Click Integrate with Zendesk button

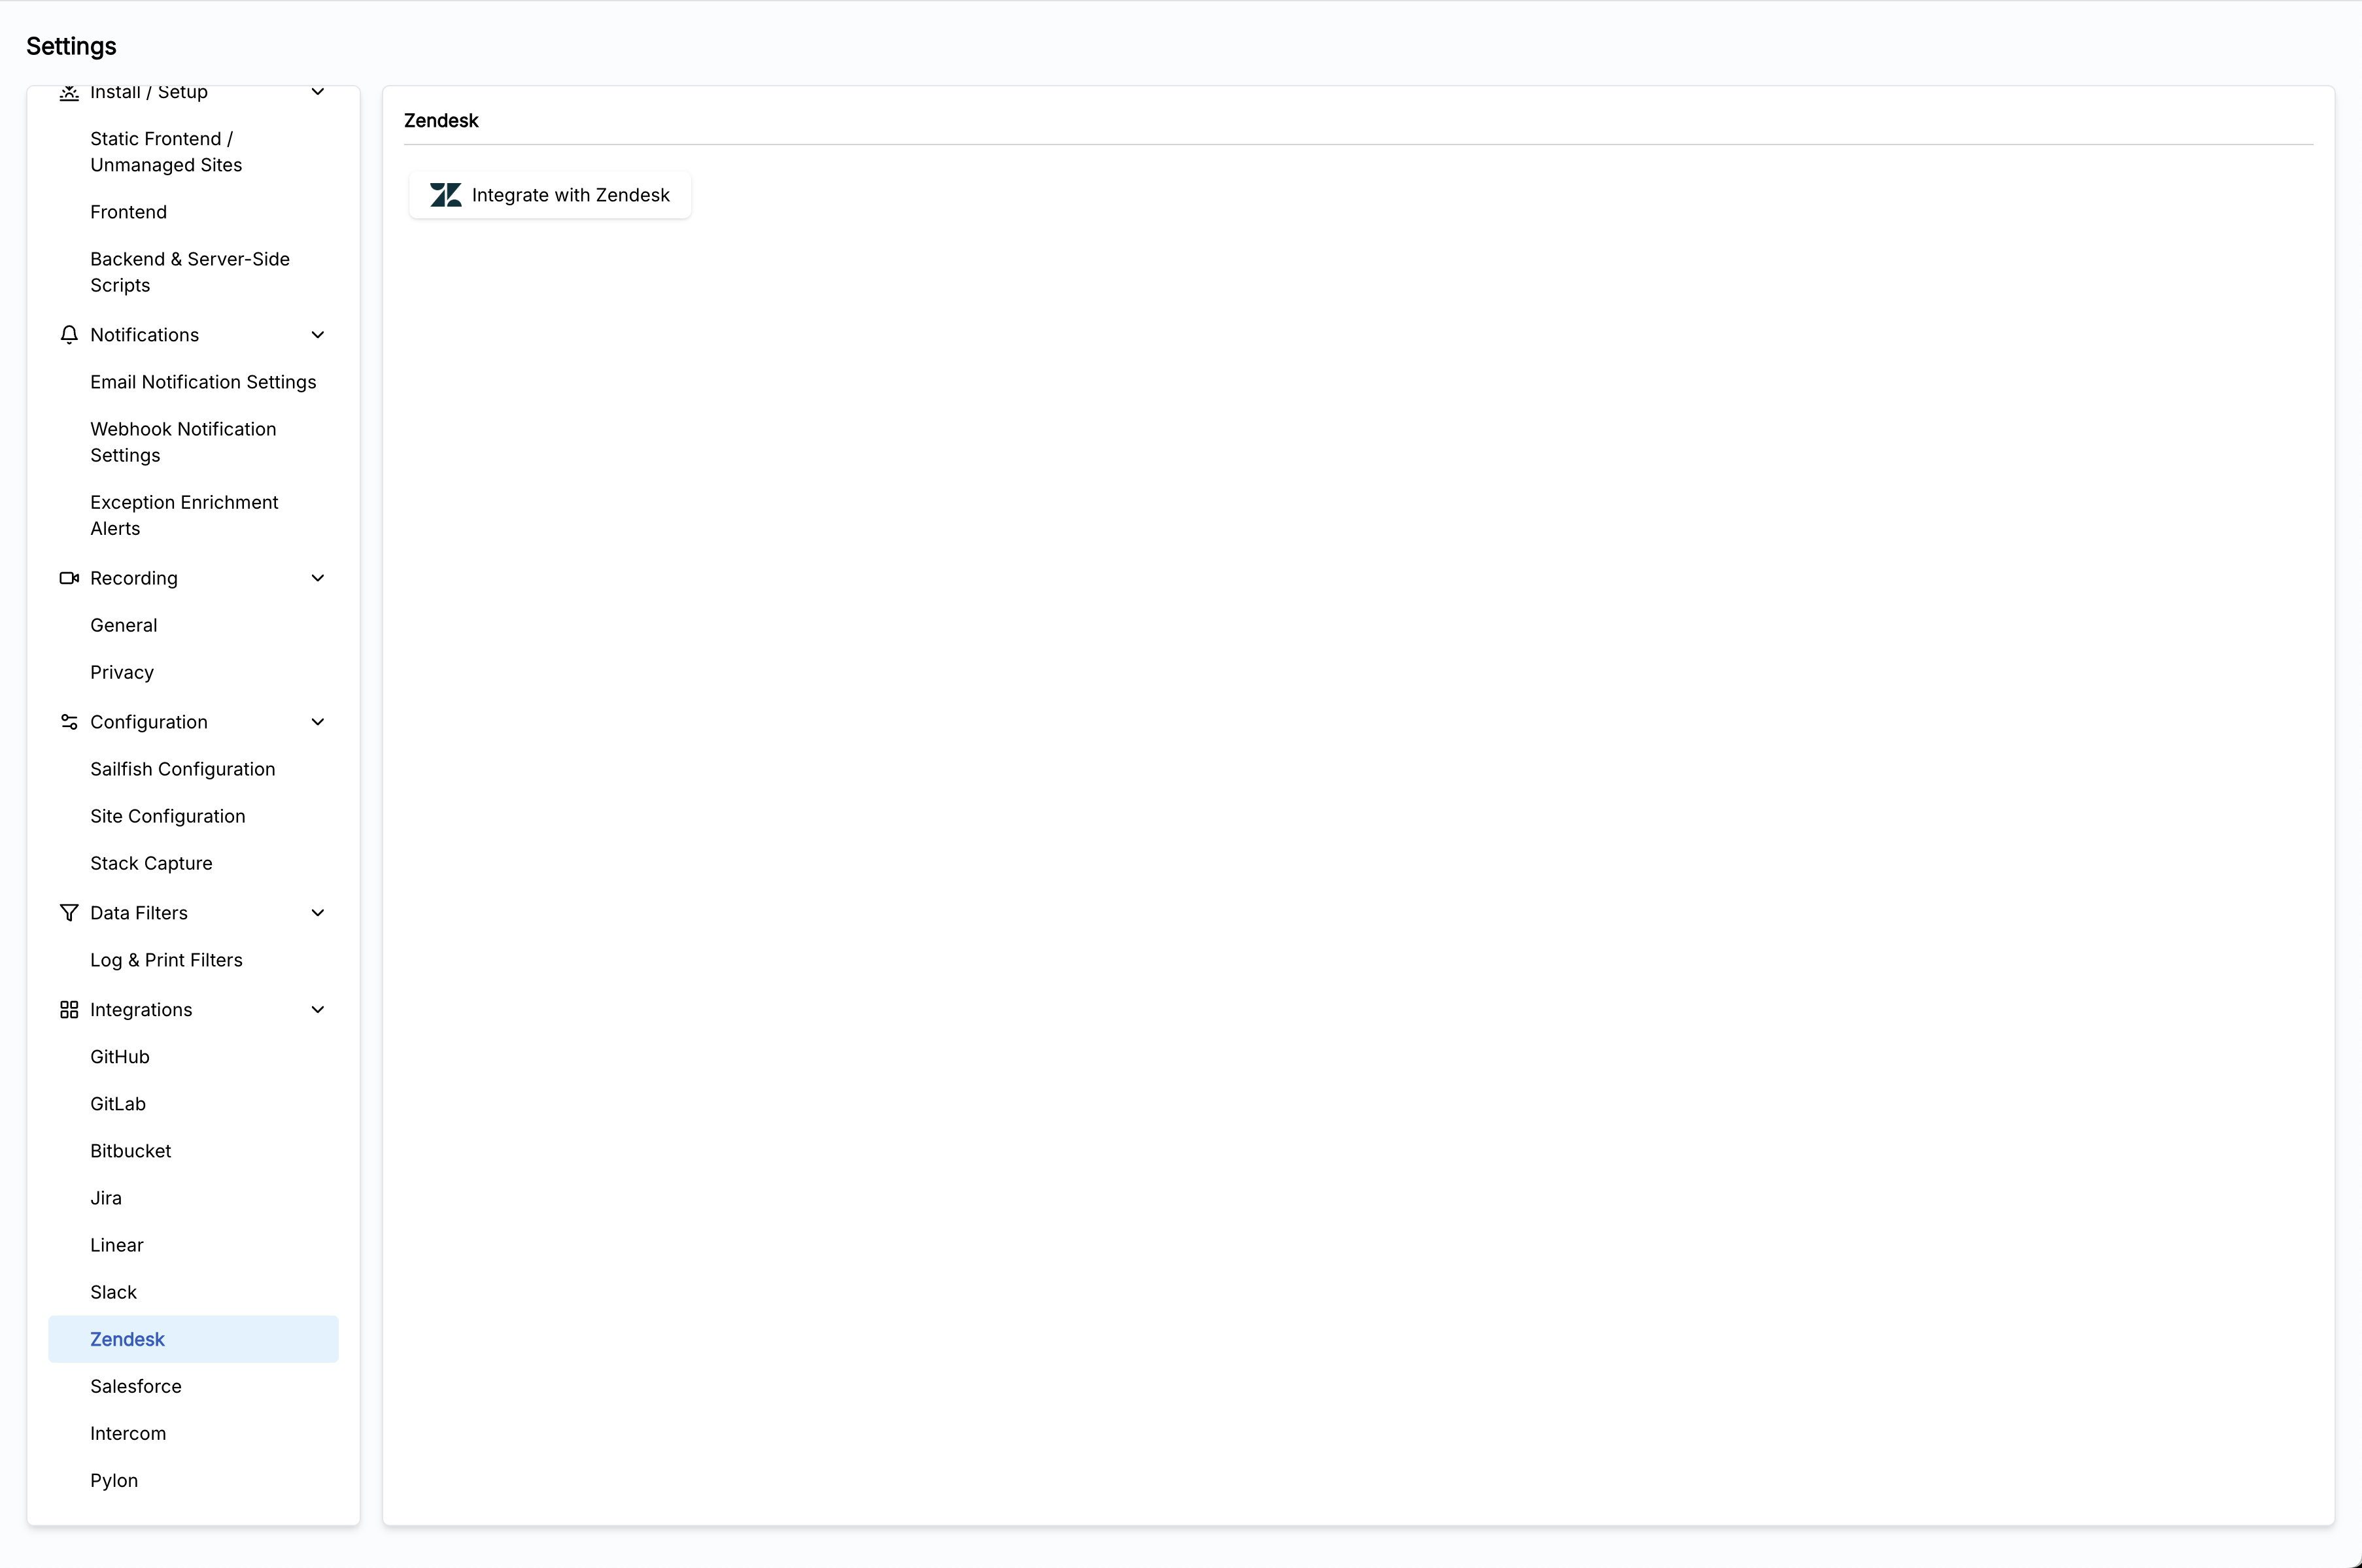point(550,195)
